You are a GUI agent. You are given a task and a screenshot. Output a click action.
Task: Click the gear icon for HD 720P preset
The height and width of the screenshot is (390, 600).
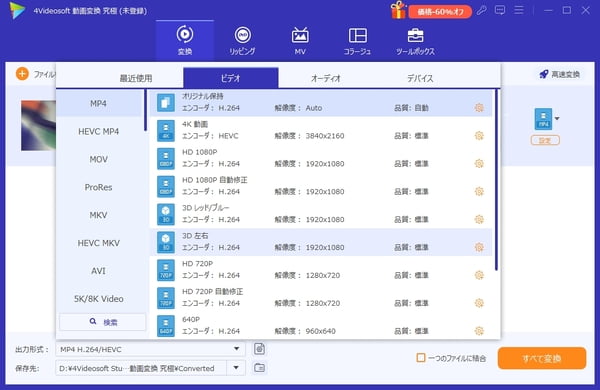coord(479,275)
